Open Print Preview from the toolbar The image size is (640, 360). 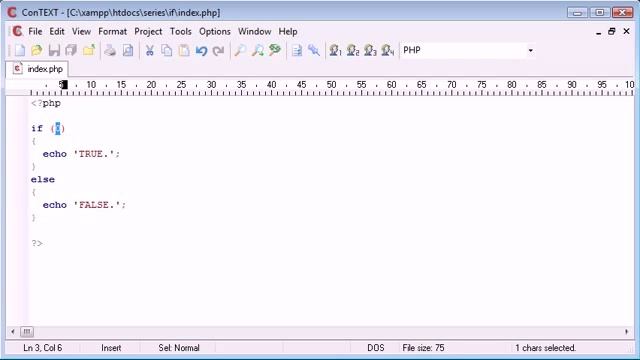click(128, 51)
